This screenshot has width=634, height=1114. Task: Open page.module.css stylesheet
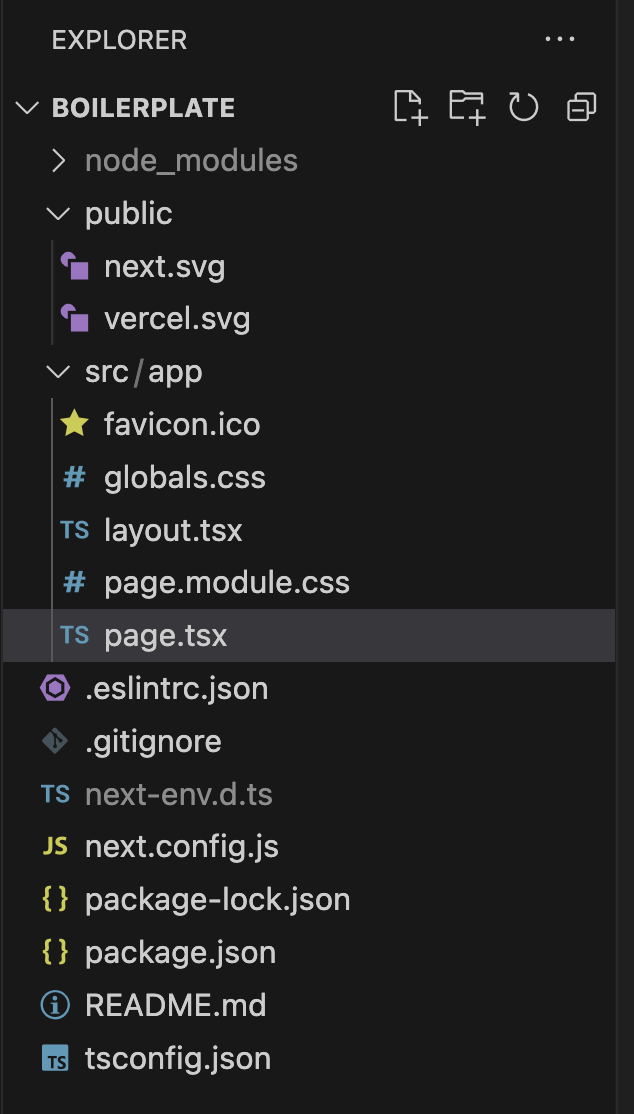tap(227, 583)
